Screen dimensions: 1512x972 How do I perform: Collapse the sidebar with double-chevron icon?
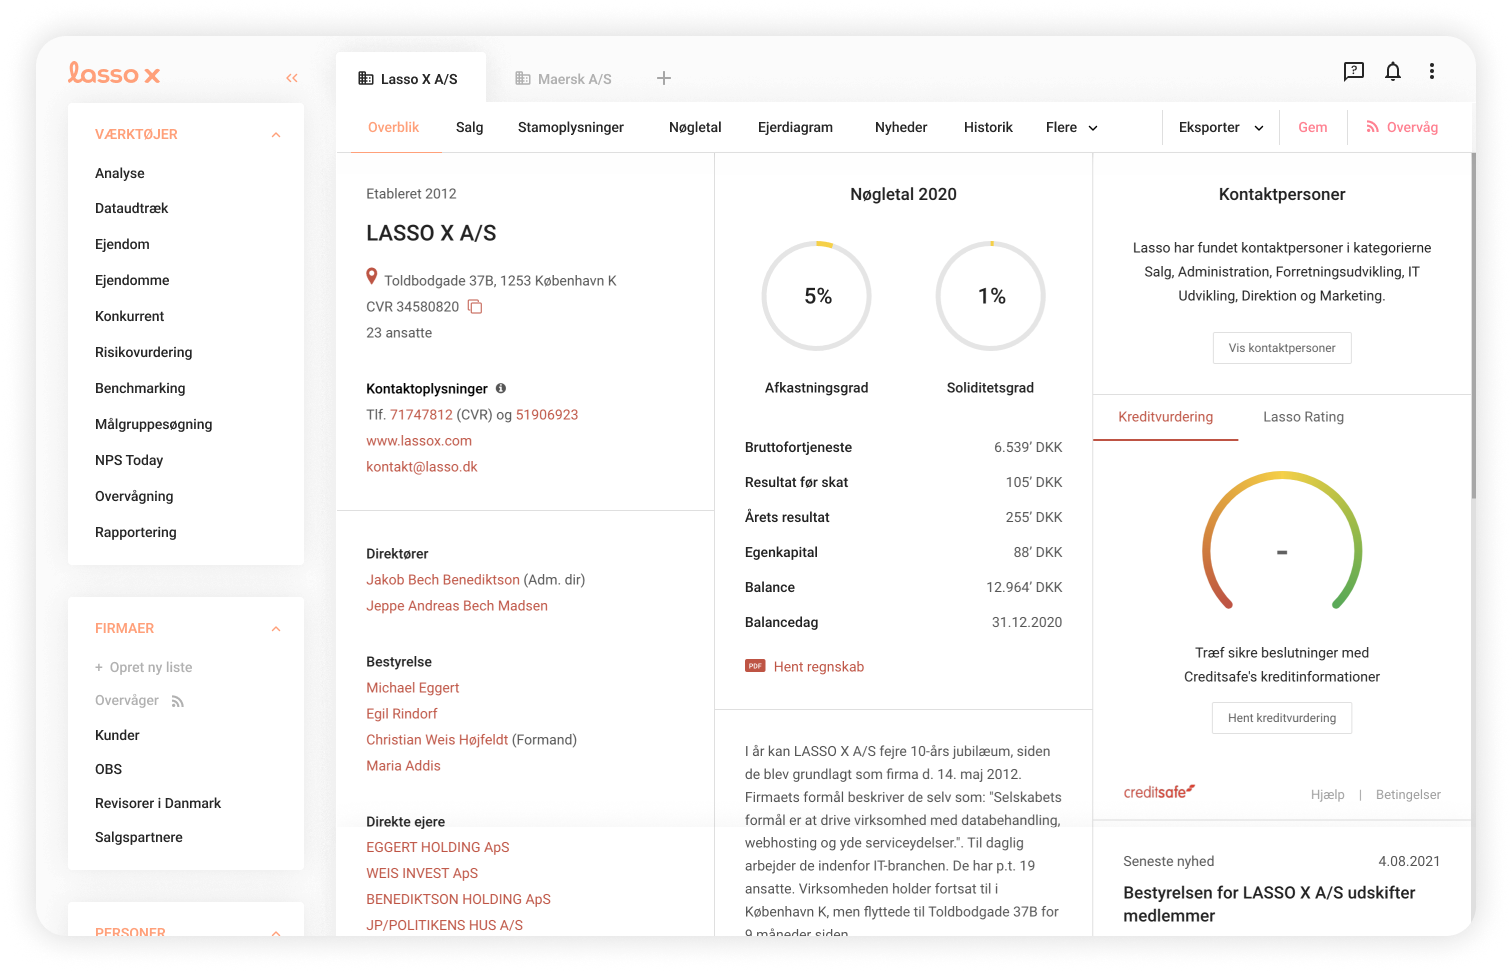[x=292, y=78]
